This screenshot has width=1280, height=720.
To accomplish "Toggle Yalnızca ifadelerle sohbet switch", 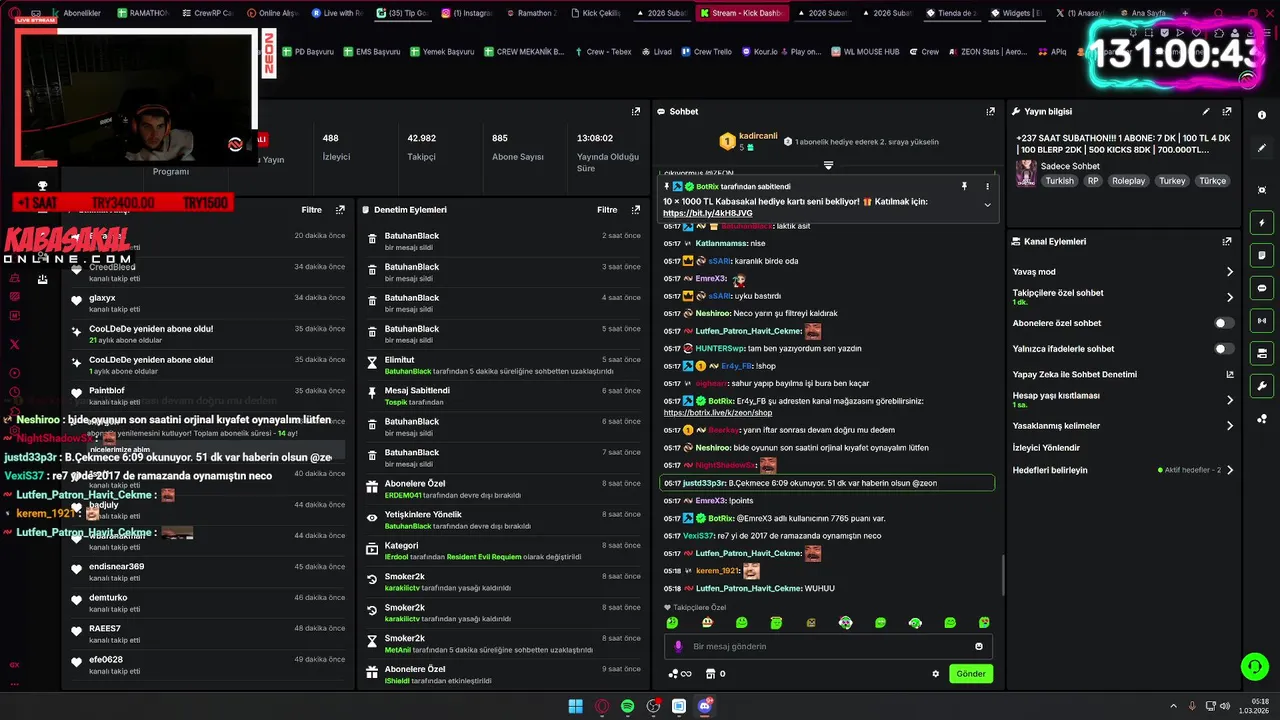I will point(1224,349).
